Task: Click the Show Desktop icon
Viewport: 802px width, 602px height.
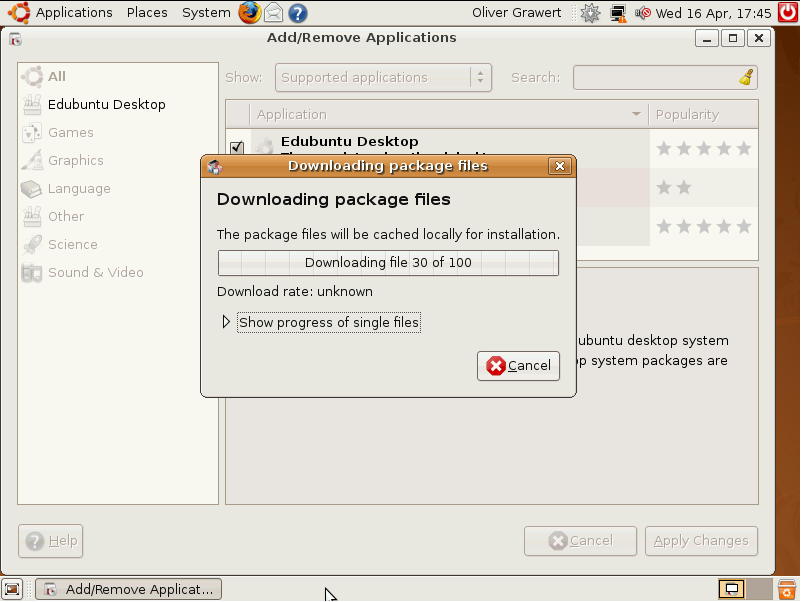Action: (12, 589)
